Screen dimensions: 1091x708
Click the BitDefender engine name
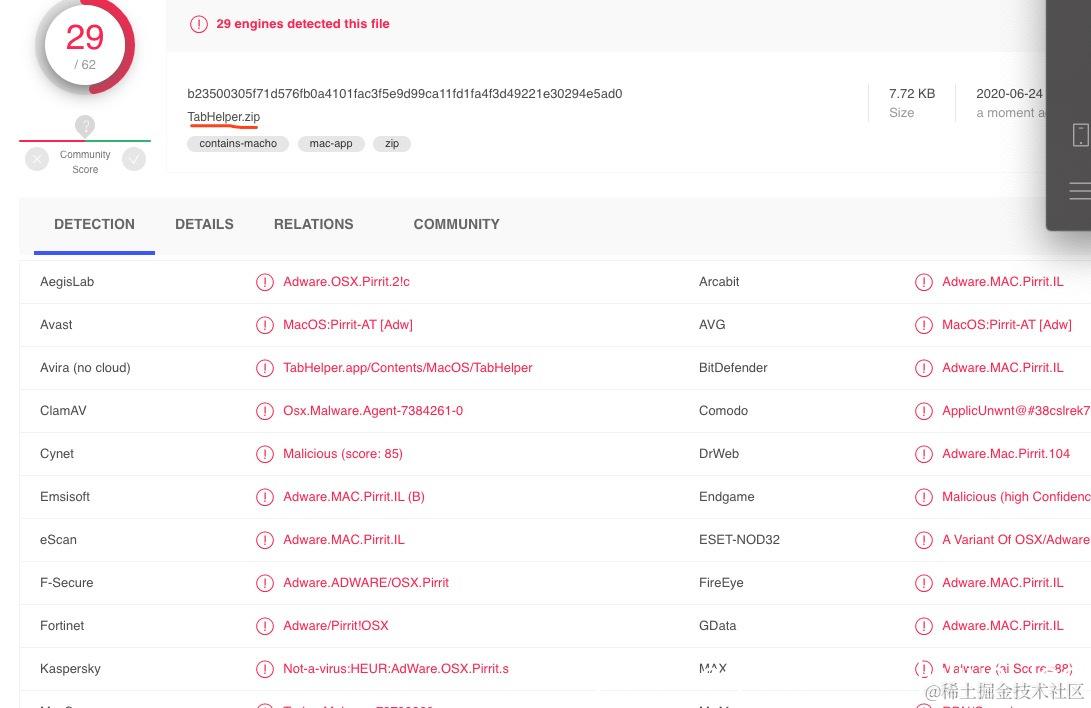(x=733, y=368)
